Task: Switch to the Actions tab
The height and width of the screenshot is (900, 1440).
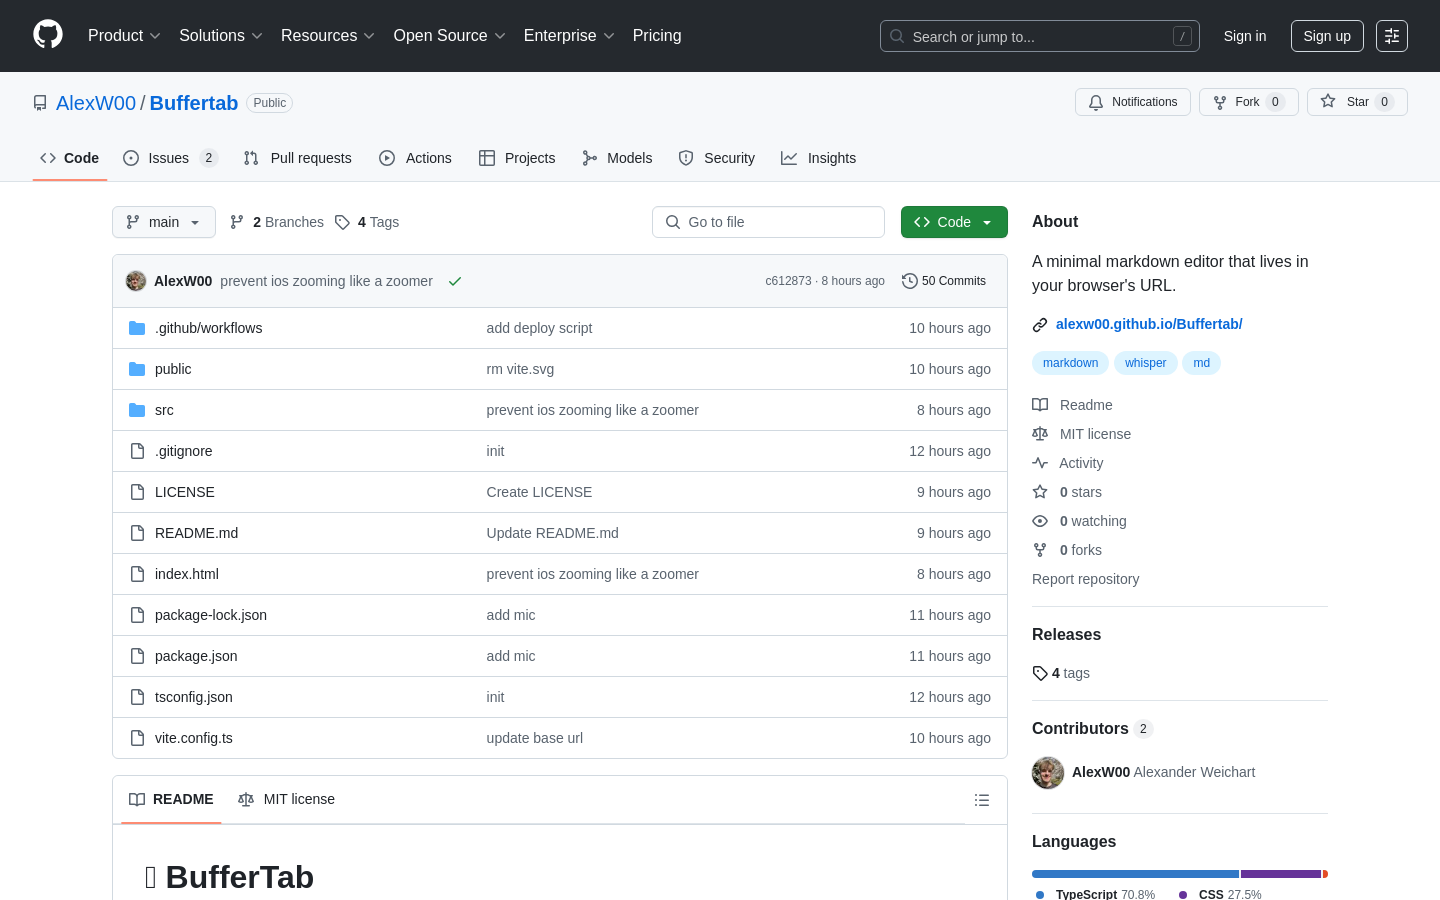Action: [x=415, y=158]
